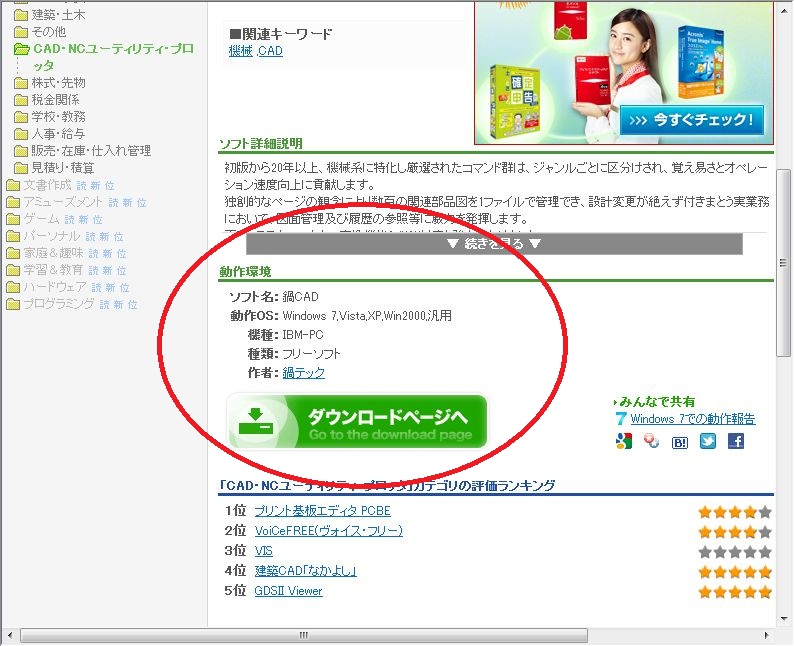Click 読 link next to パーソナル
This screenshot has width=794, height=646.
coord(90,237)
